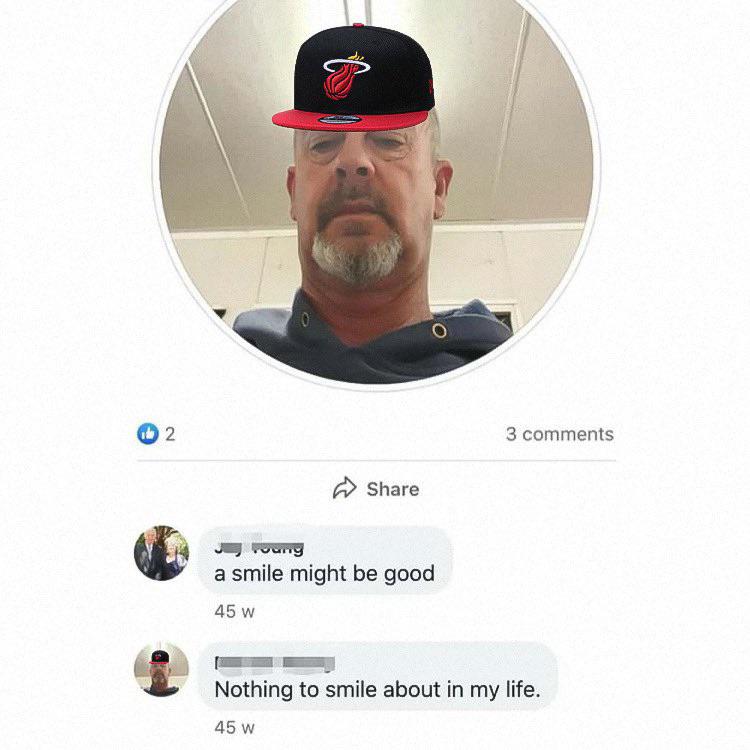Select the "Nothing to smile about" reply
The width and height of the screenshot is (750, 750).
pyautogui.click(x=377, y=690)
